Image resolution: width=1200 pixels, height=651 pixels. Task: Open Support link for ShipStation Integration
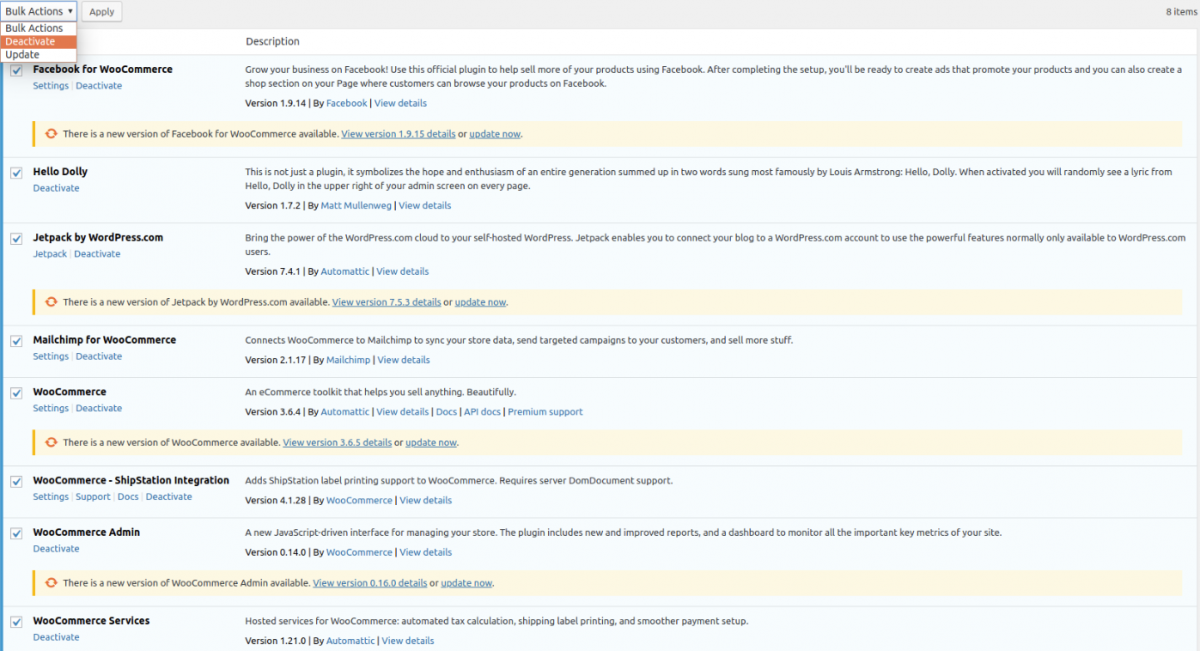(93, 497)
